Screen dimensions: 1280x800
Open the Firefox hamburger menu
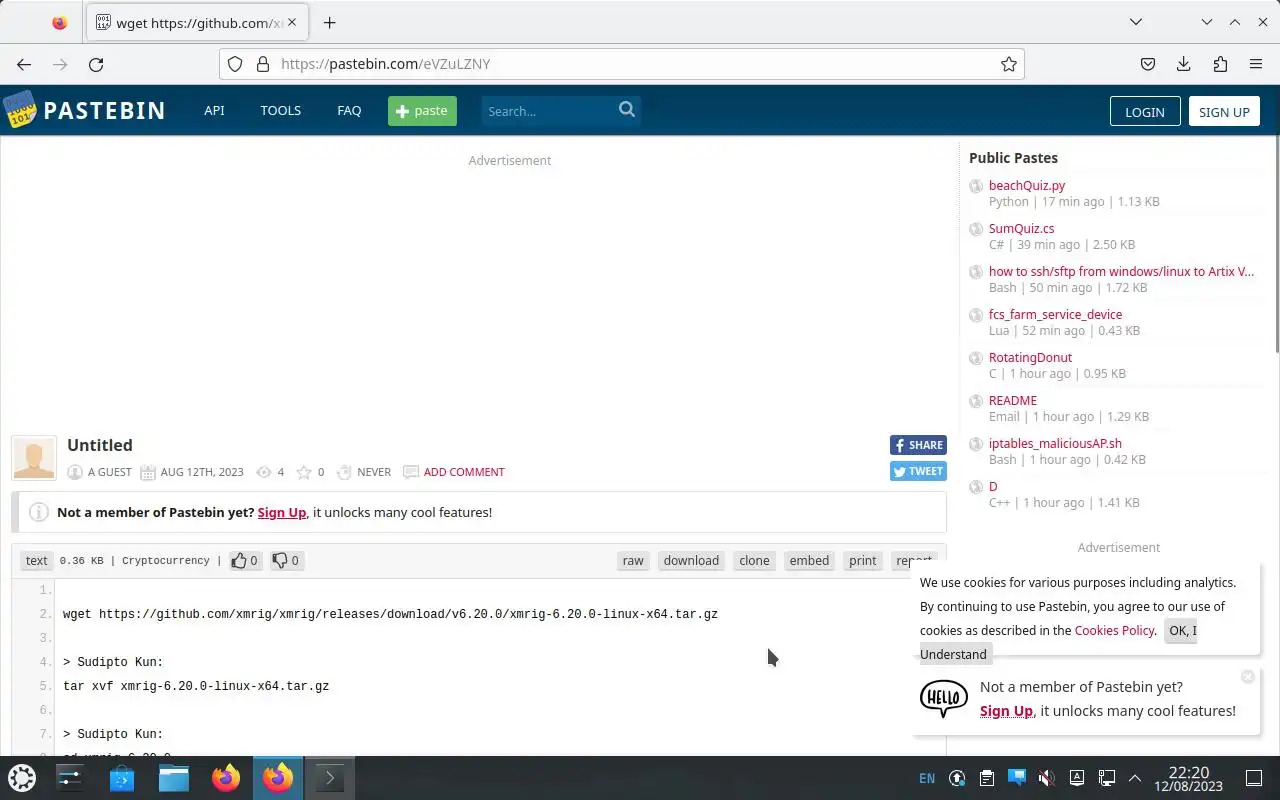1256,64
